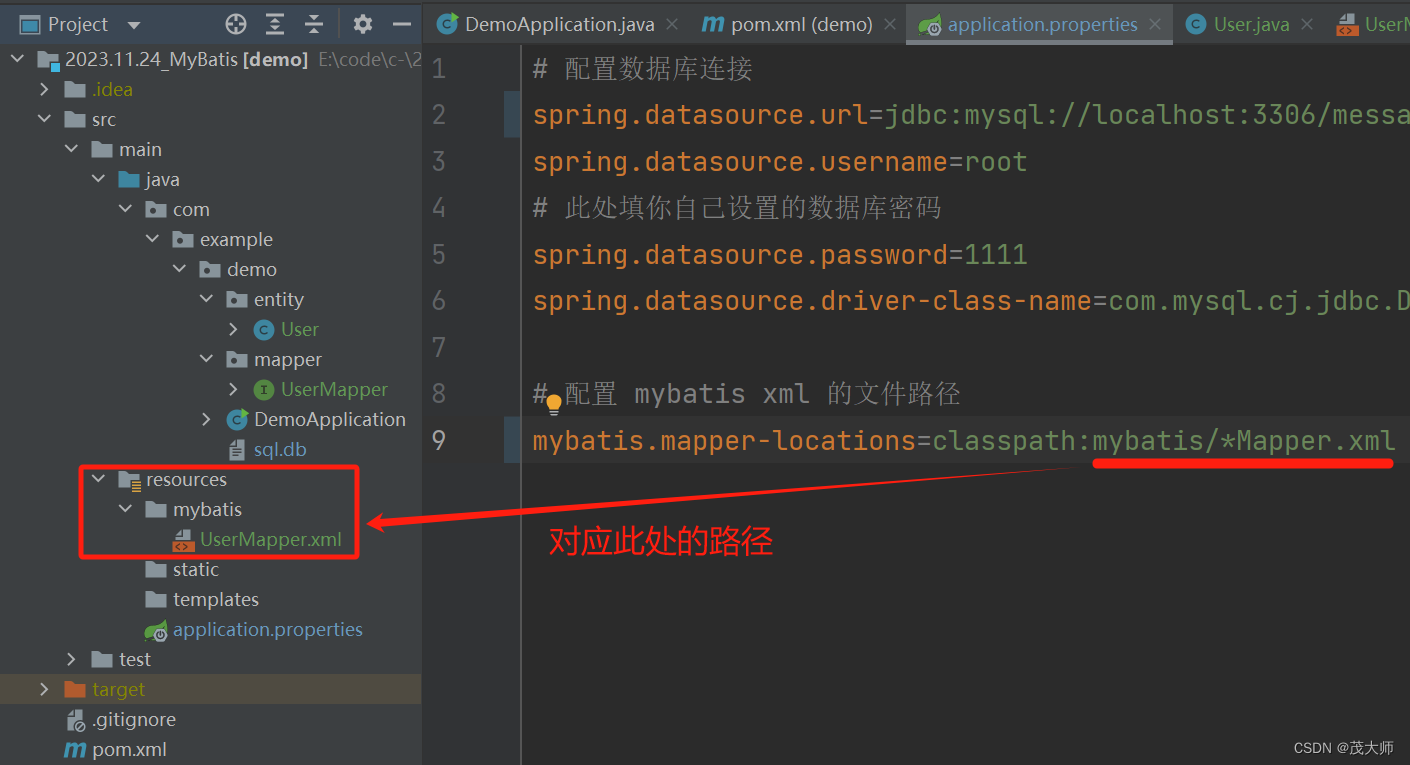Viewport: 1410px width, 765px height.
Task: Open the Project tool window options gear
Action: coord(362,23)
